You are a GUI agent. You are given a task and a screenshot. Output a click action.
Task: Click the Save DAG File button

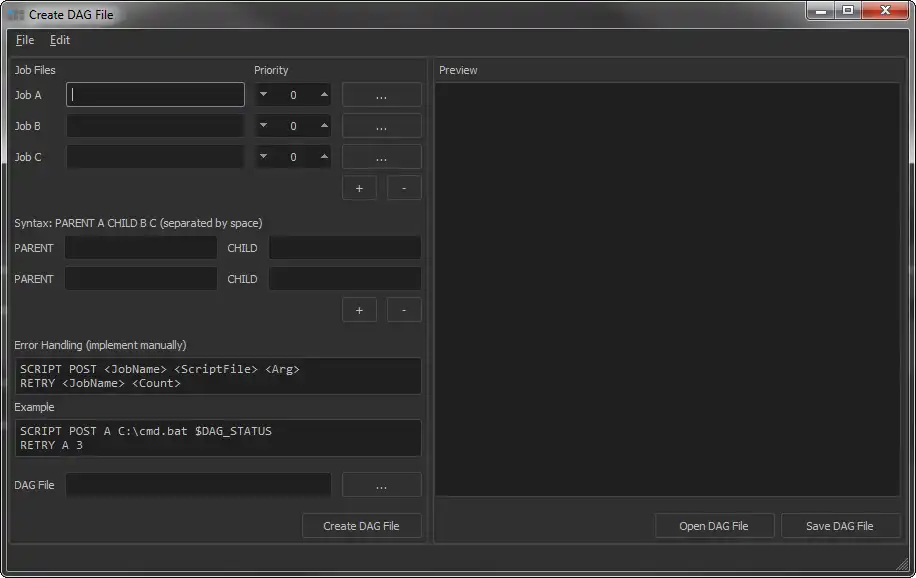tap(840, 526)
